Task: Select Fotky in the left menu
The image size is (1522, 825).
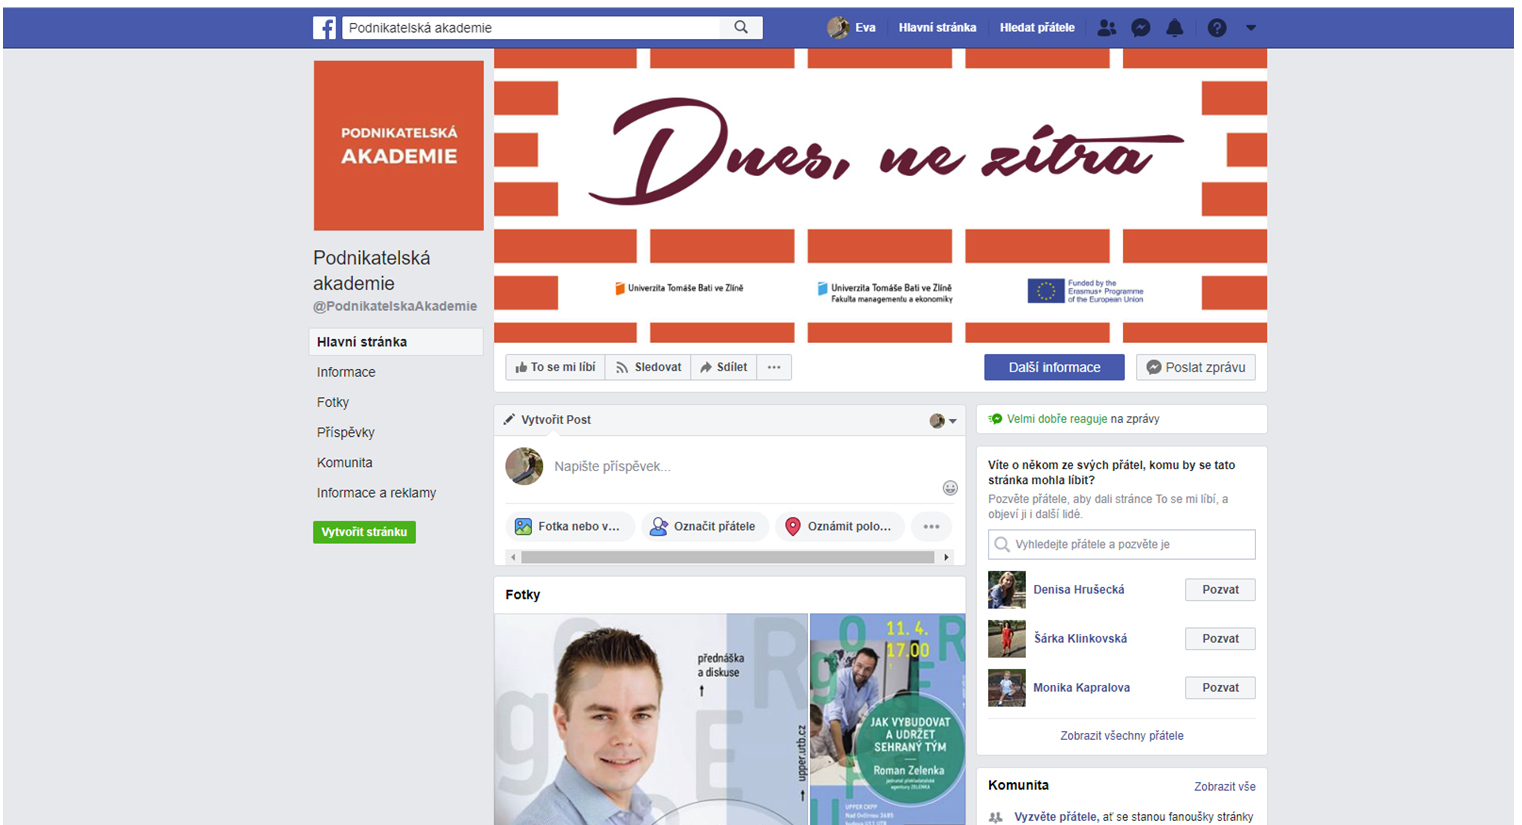Action: tap(333, 402)
